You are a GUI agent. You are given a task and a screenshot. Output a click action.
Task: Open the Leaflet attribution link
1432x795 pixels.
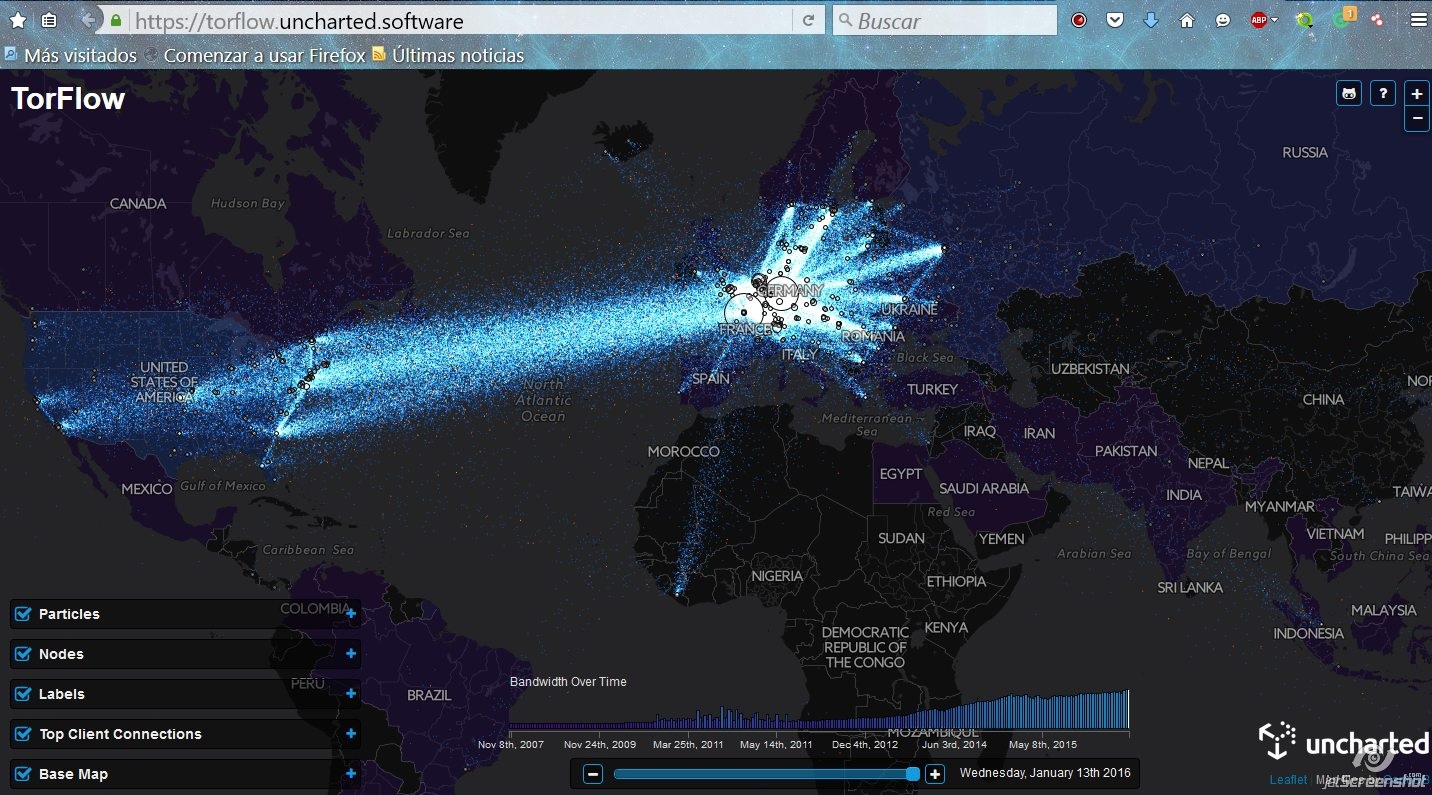(1288, 780)
